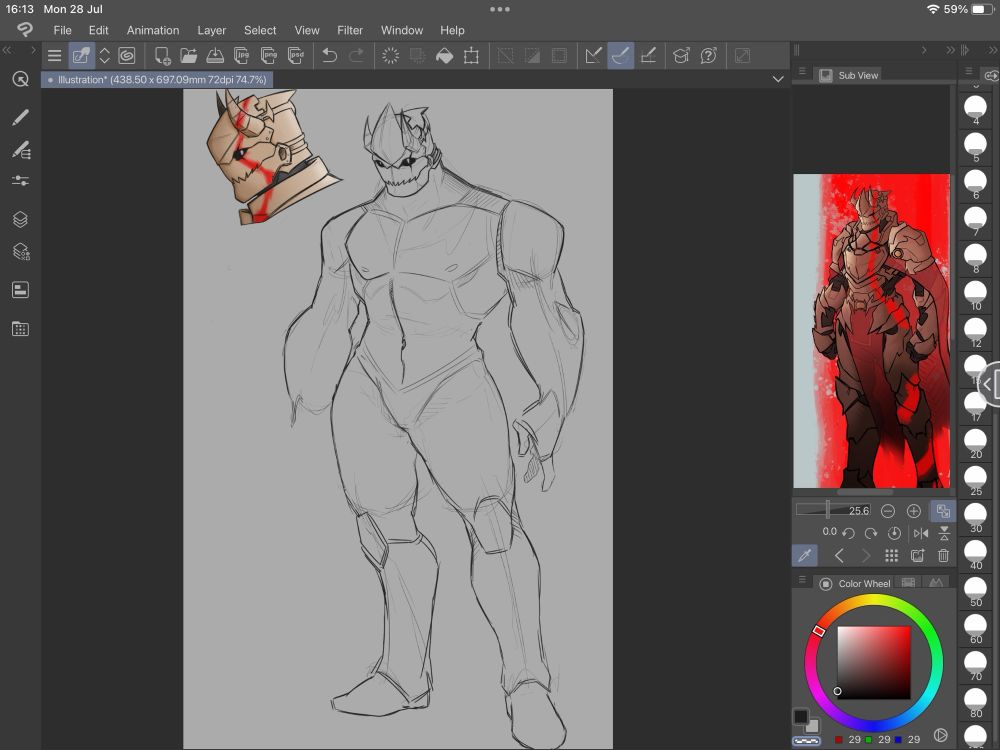Click the Export as PNG icon
The height and width of the screenshot is (750, 1000).
[x=269, y=56]
